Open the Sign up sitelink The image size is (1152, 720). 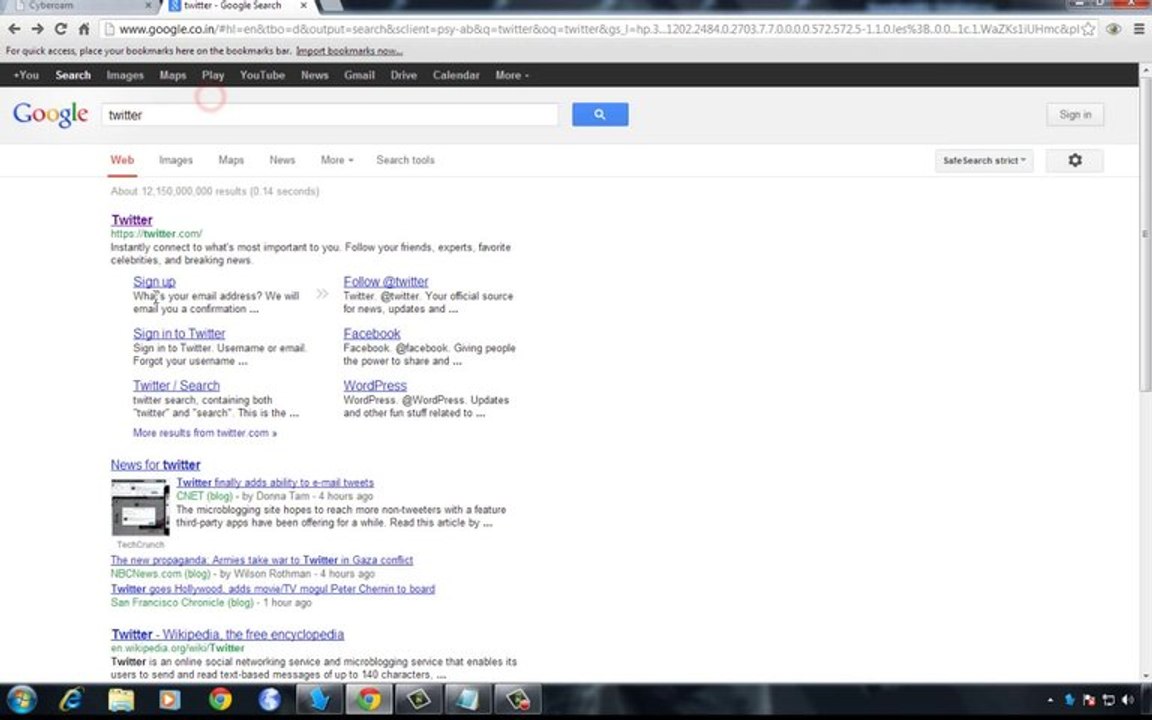pyautogui.click(x=154, y=281)
